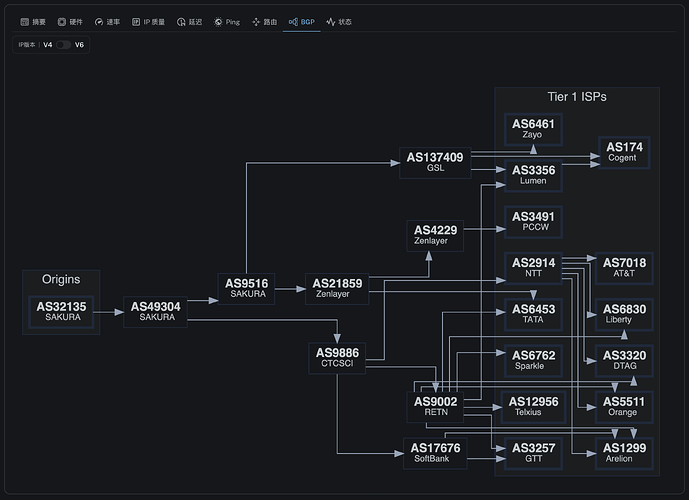689x500 pixels.
Task: Select the AS3356 Lumen node
Action: click(533, 176)
